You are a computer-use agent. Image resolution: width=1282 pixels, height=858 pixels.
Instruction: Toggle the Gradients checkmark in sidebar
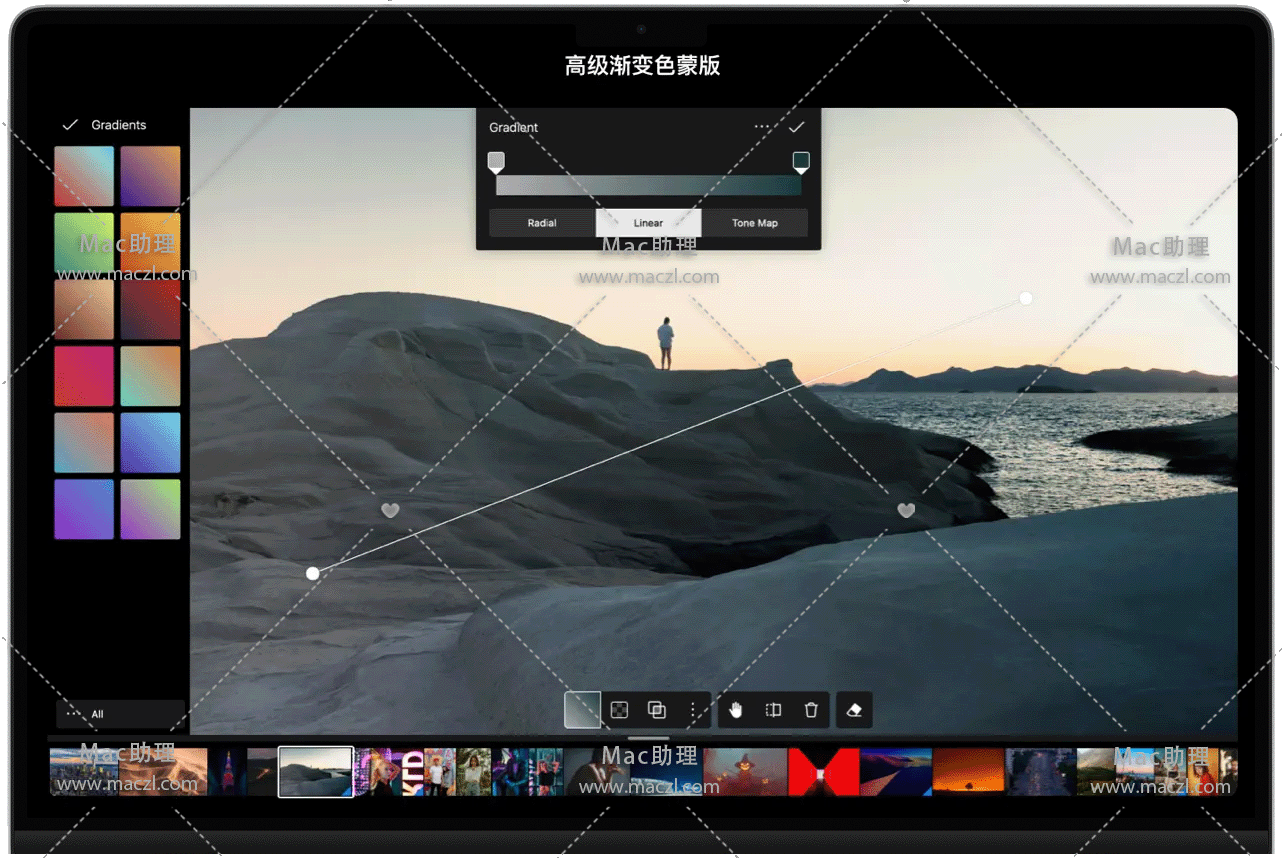[x=70, y=125]
